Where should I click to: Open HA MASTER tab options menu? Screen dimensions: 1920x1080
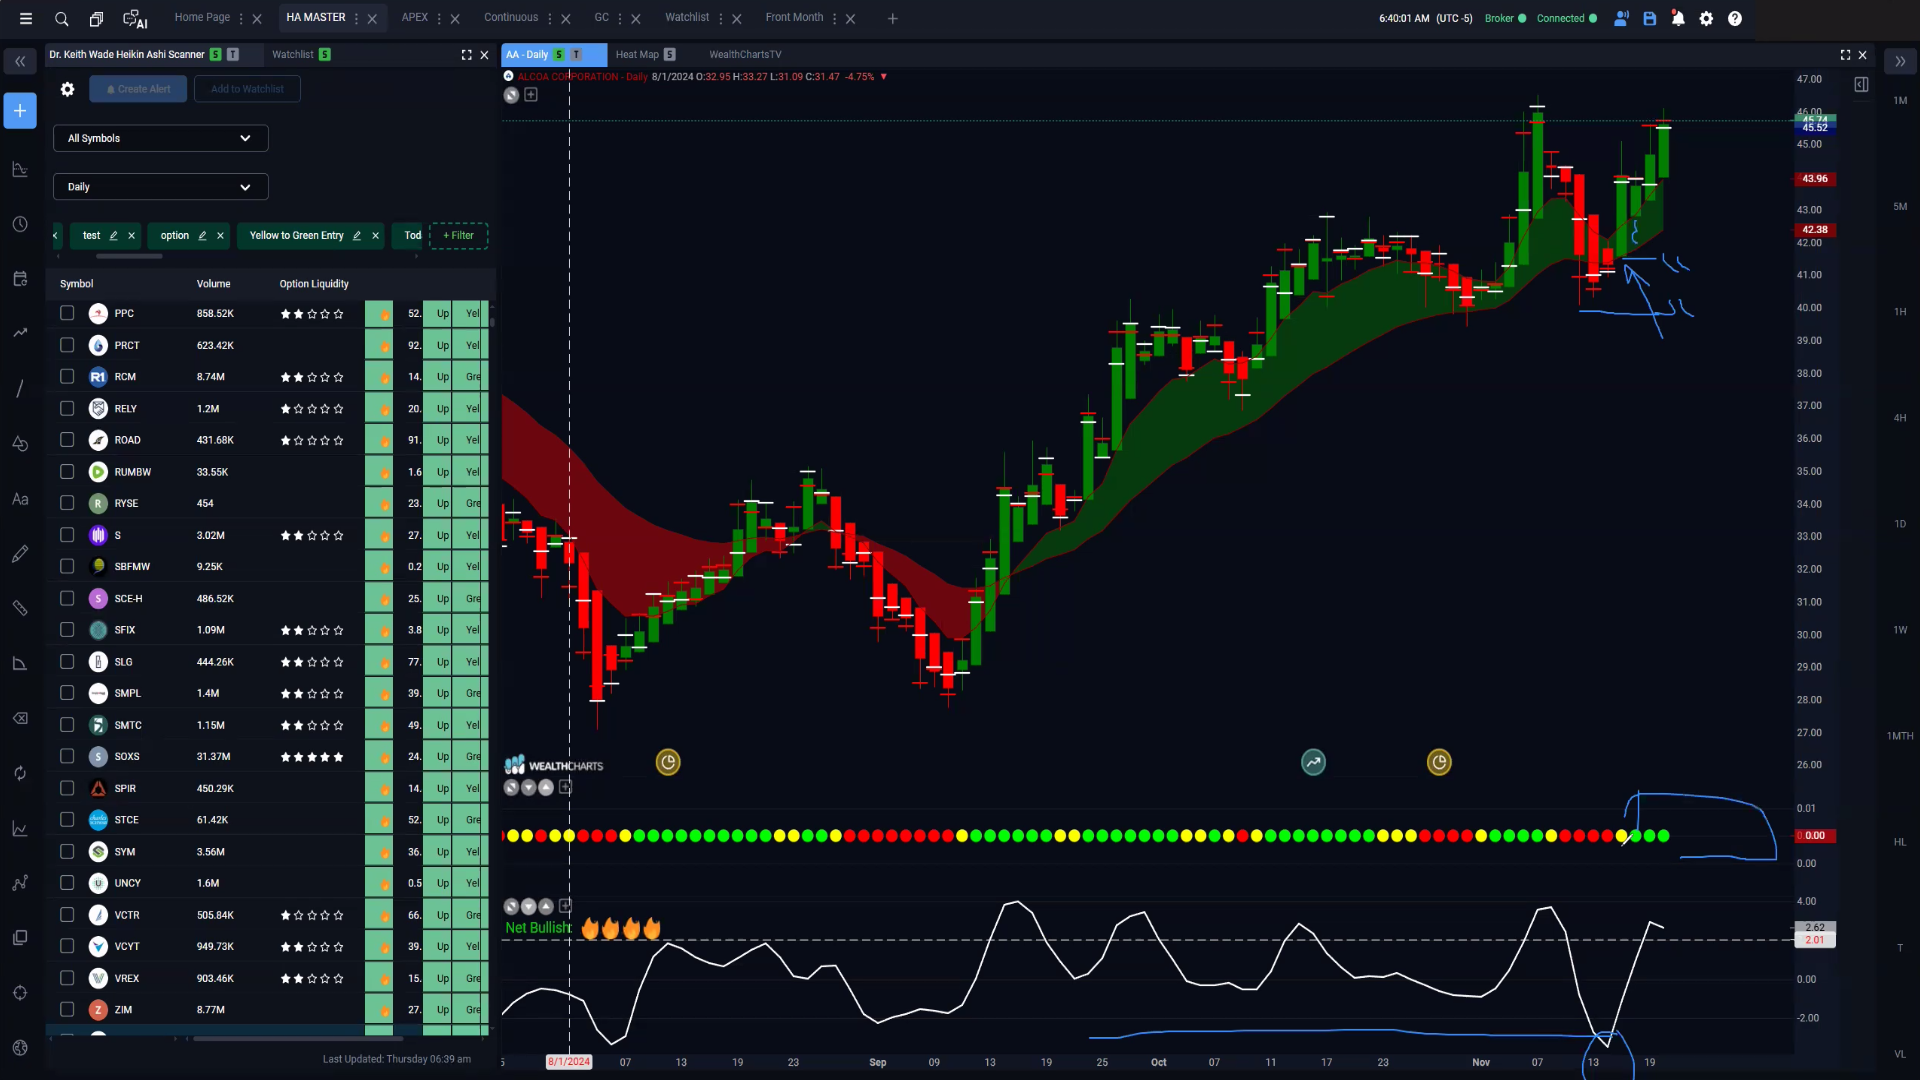(357, 18)
